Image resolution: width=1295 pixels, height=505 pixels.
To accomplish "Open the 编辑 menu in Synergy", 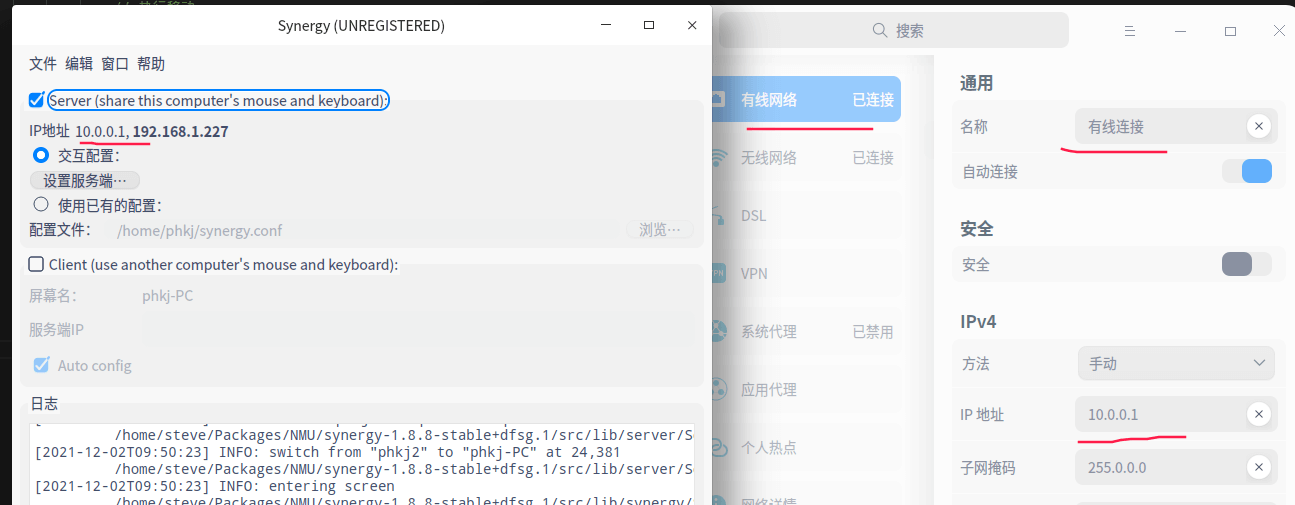I will pyautogui.click(x=79, y=64).
